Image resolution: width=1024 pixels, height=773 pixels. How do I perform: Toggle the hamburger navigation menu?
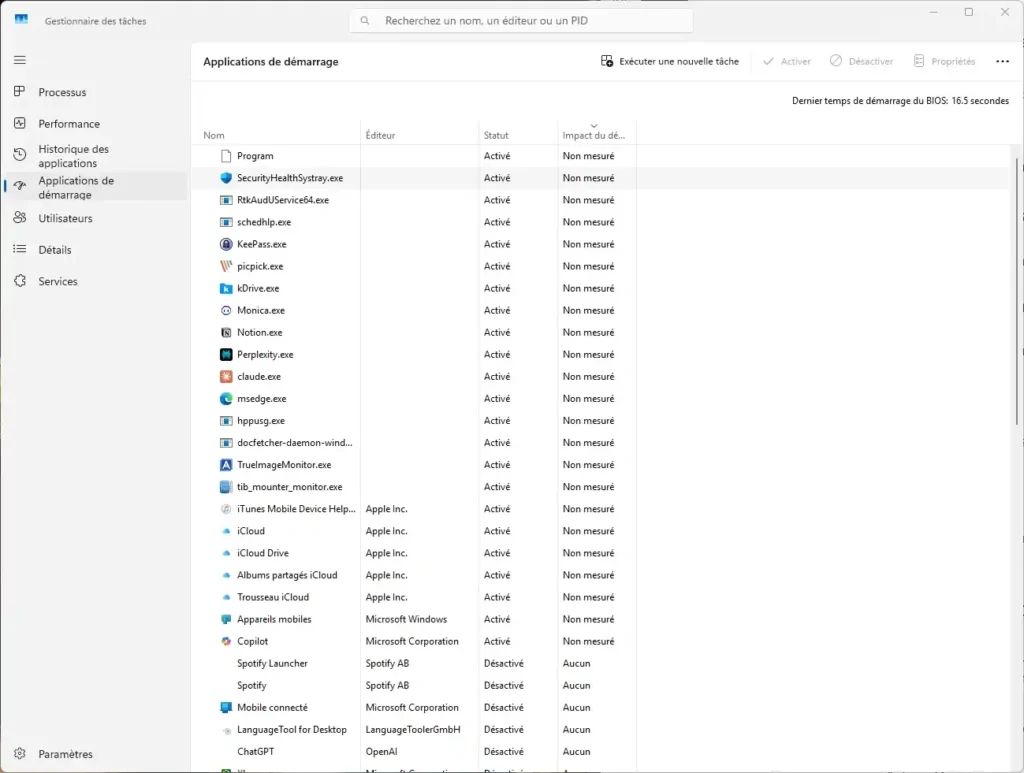click(20, 60)
